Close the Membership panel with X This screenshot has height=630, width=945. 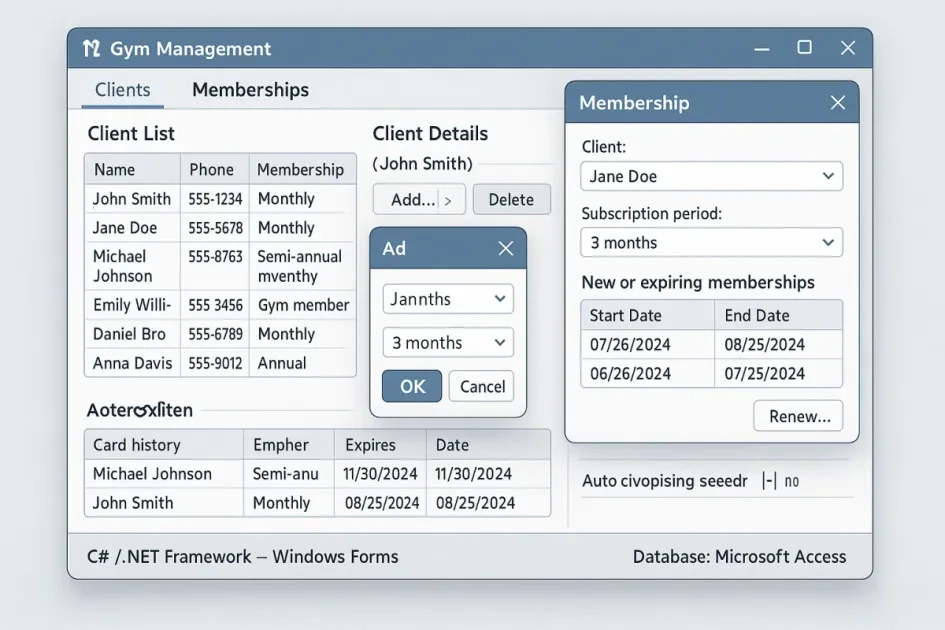[838, 103]
